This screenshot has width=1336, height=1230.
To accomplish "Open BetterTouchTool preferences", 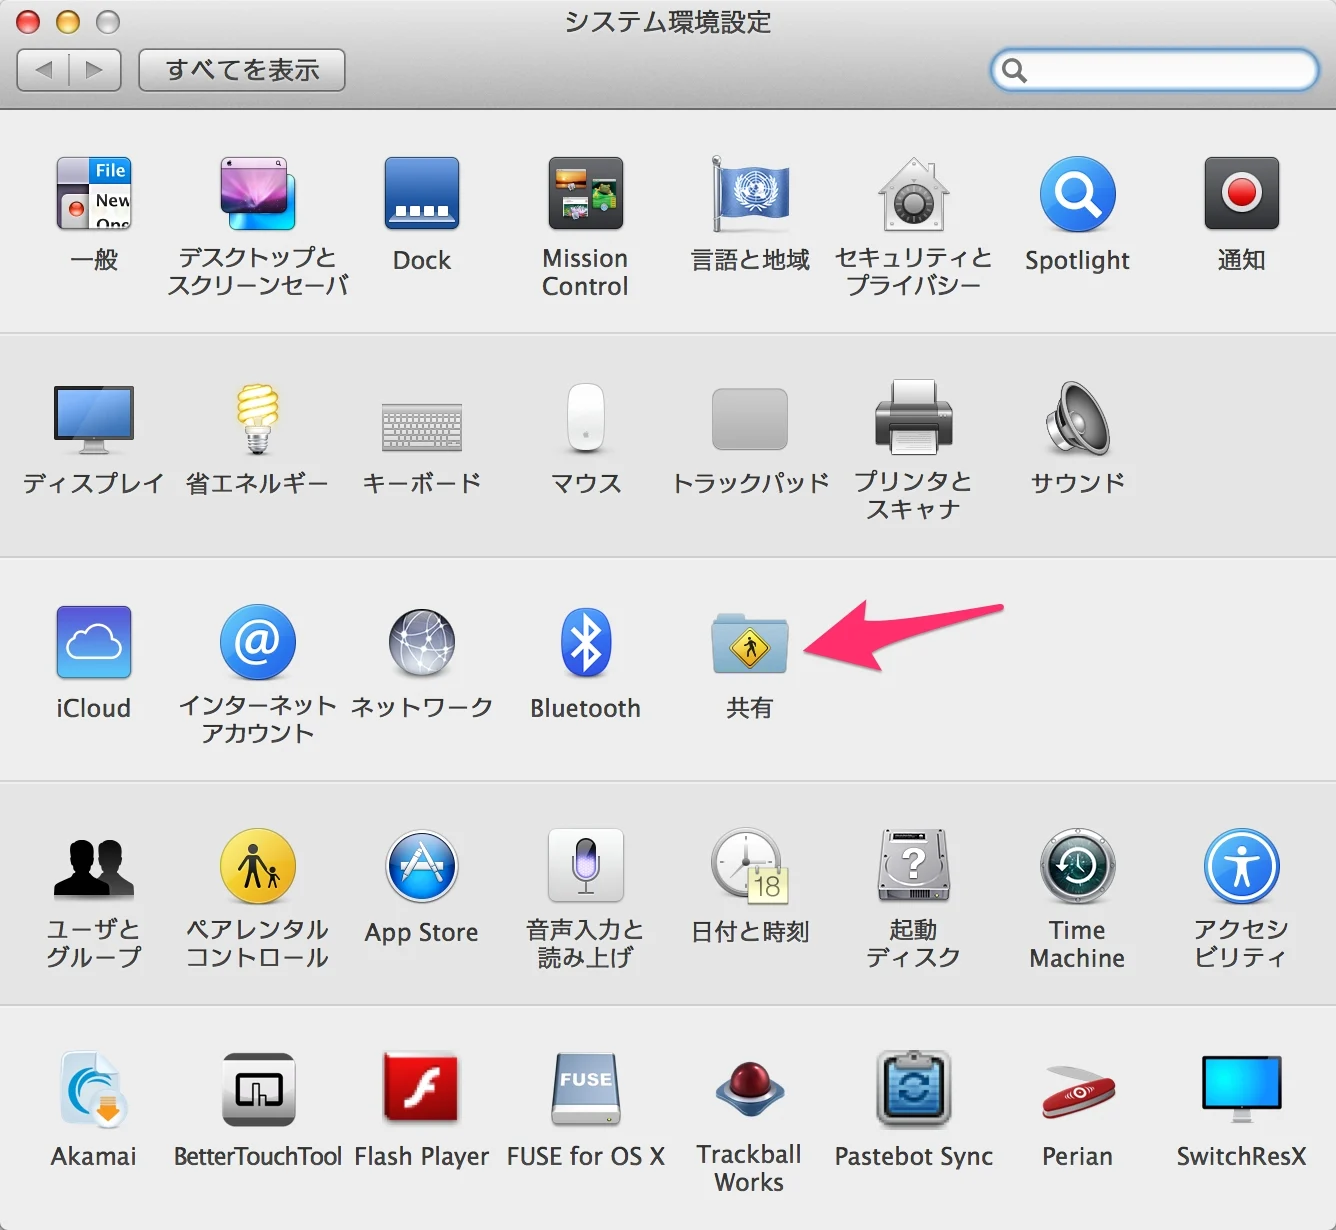I will (258, 1090).
